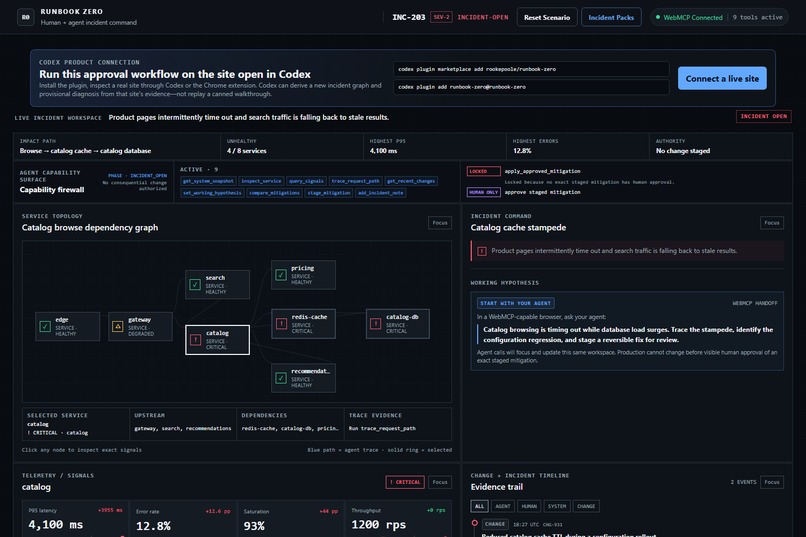Click 'Run trace_request_path' trace evidence text
The width and height of the screenshot is (806, 537).
[x=382, y=428]
